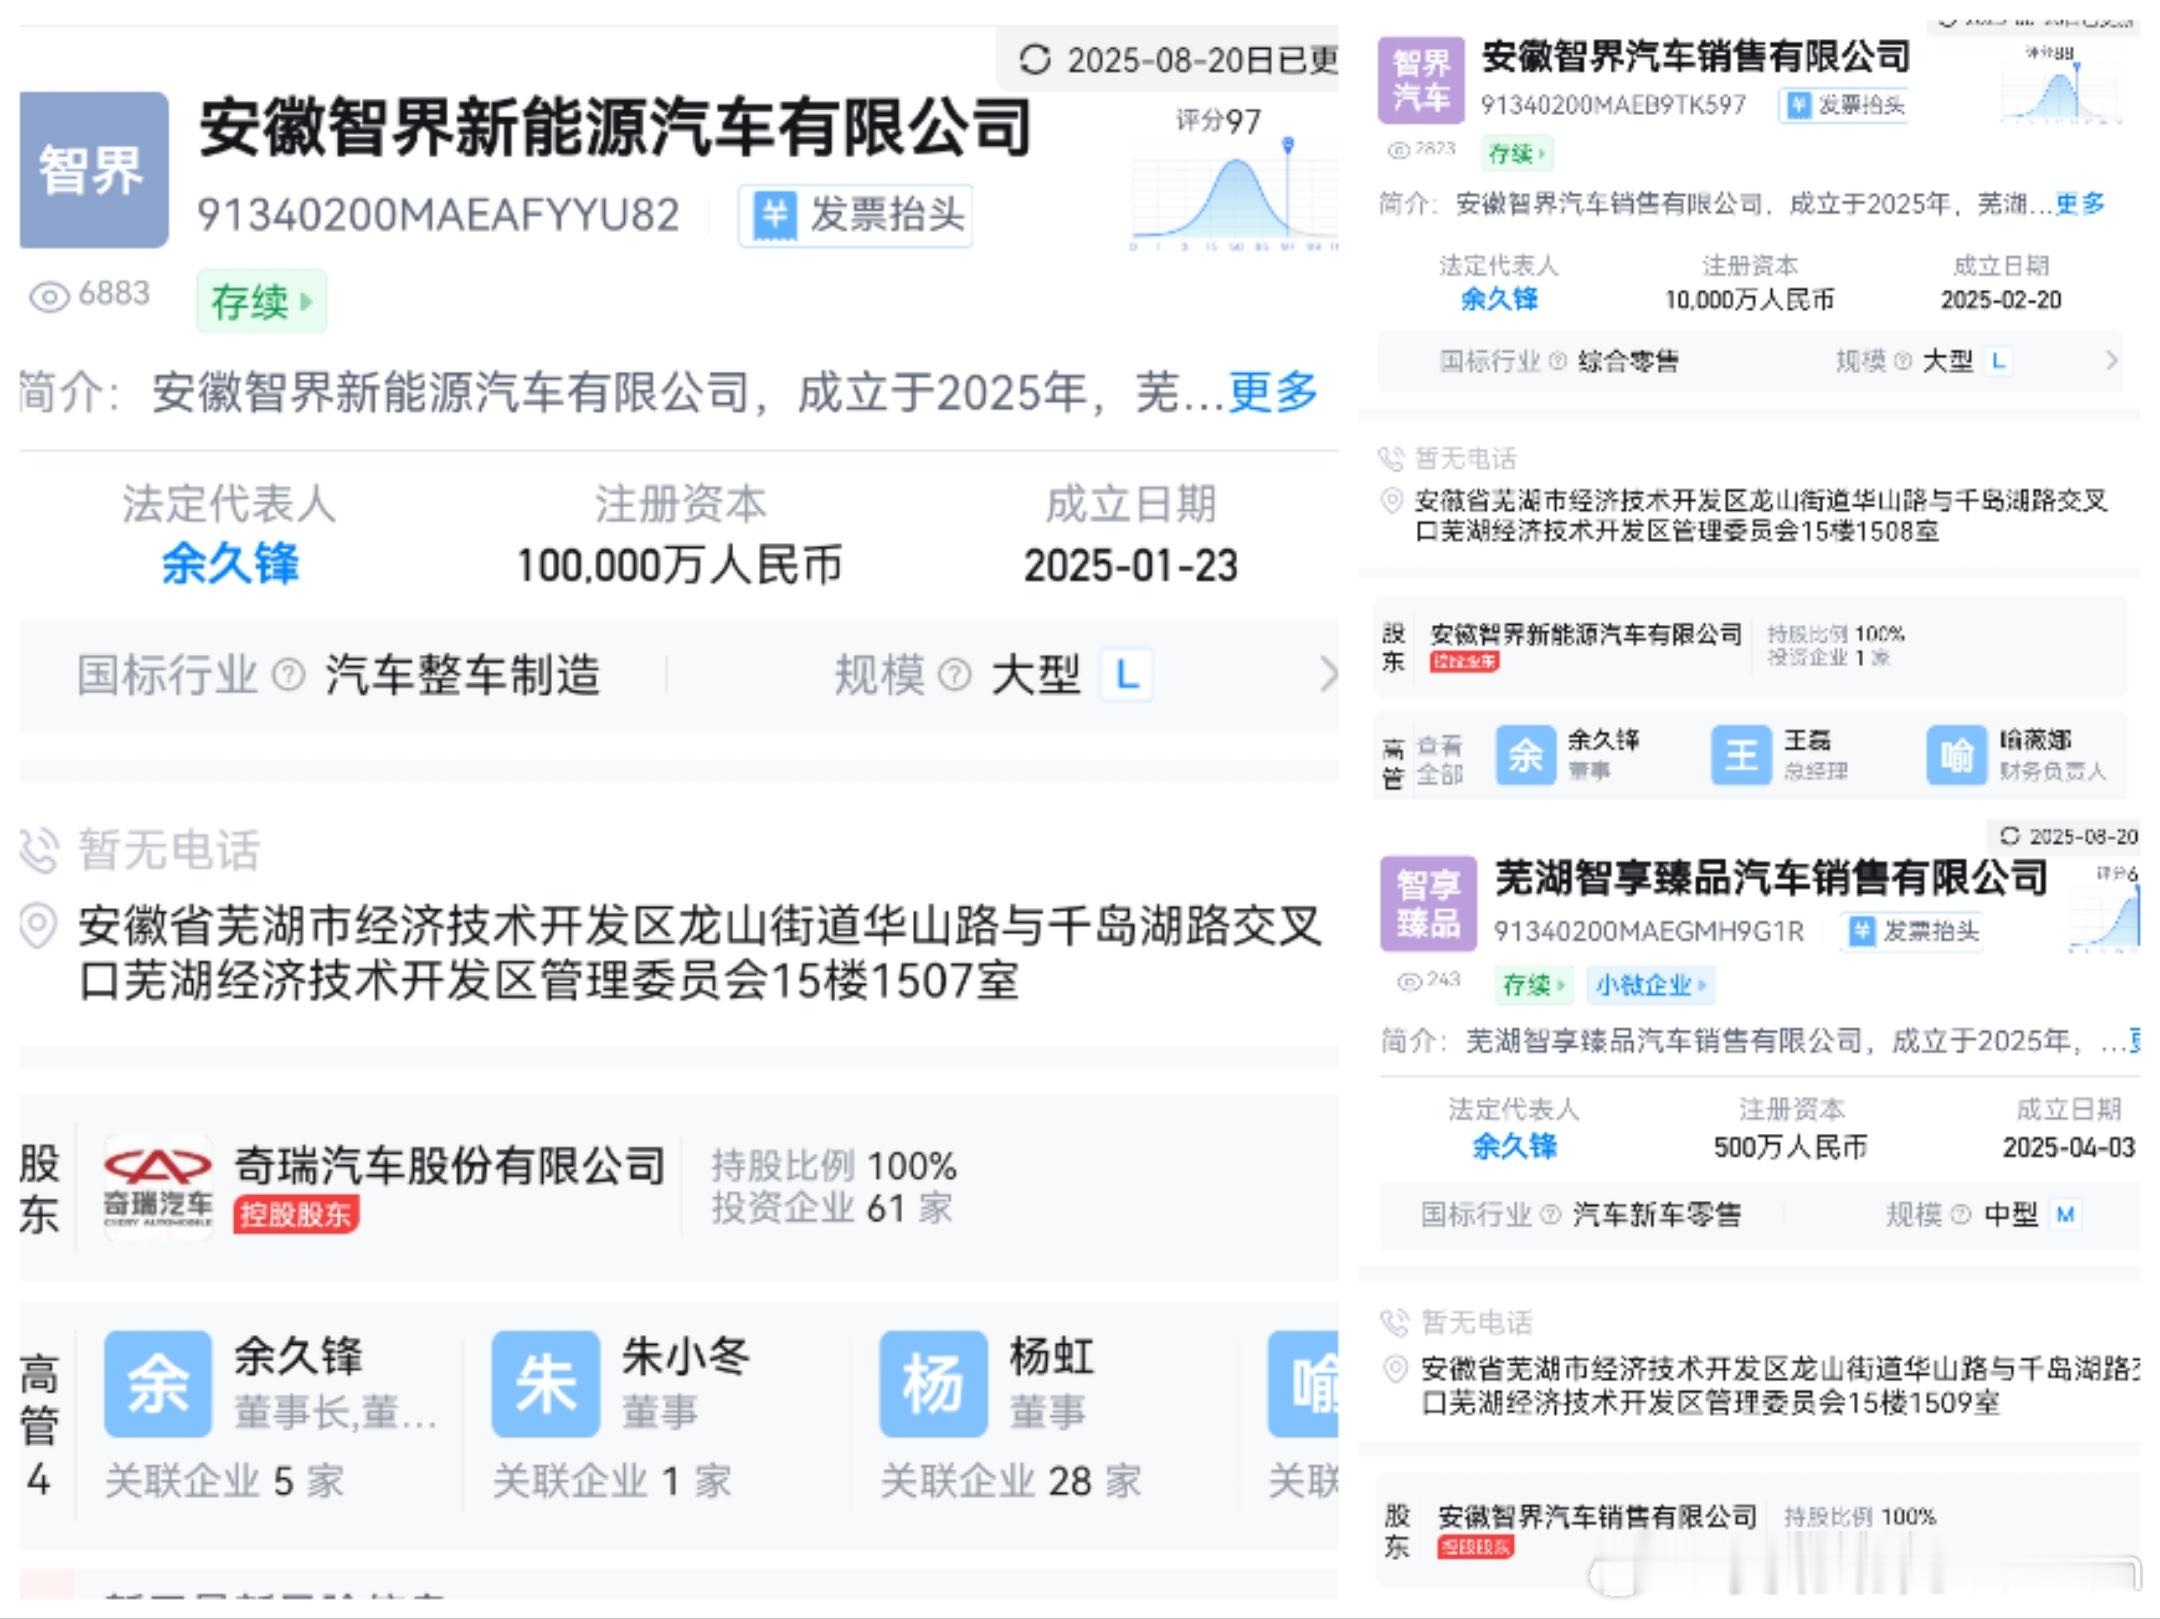Open 杨 avatar of 杨虹
The height and width of the screenshot is (1619, 2160).
933,1384
